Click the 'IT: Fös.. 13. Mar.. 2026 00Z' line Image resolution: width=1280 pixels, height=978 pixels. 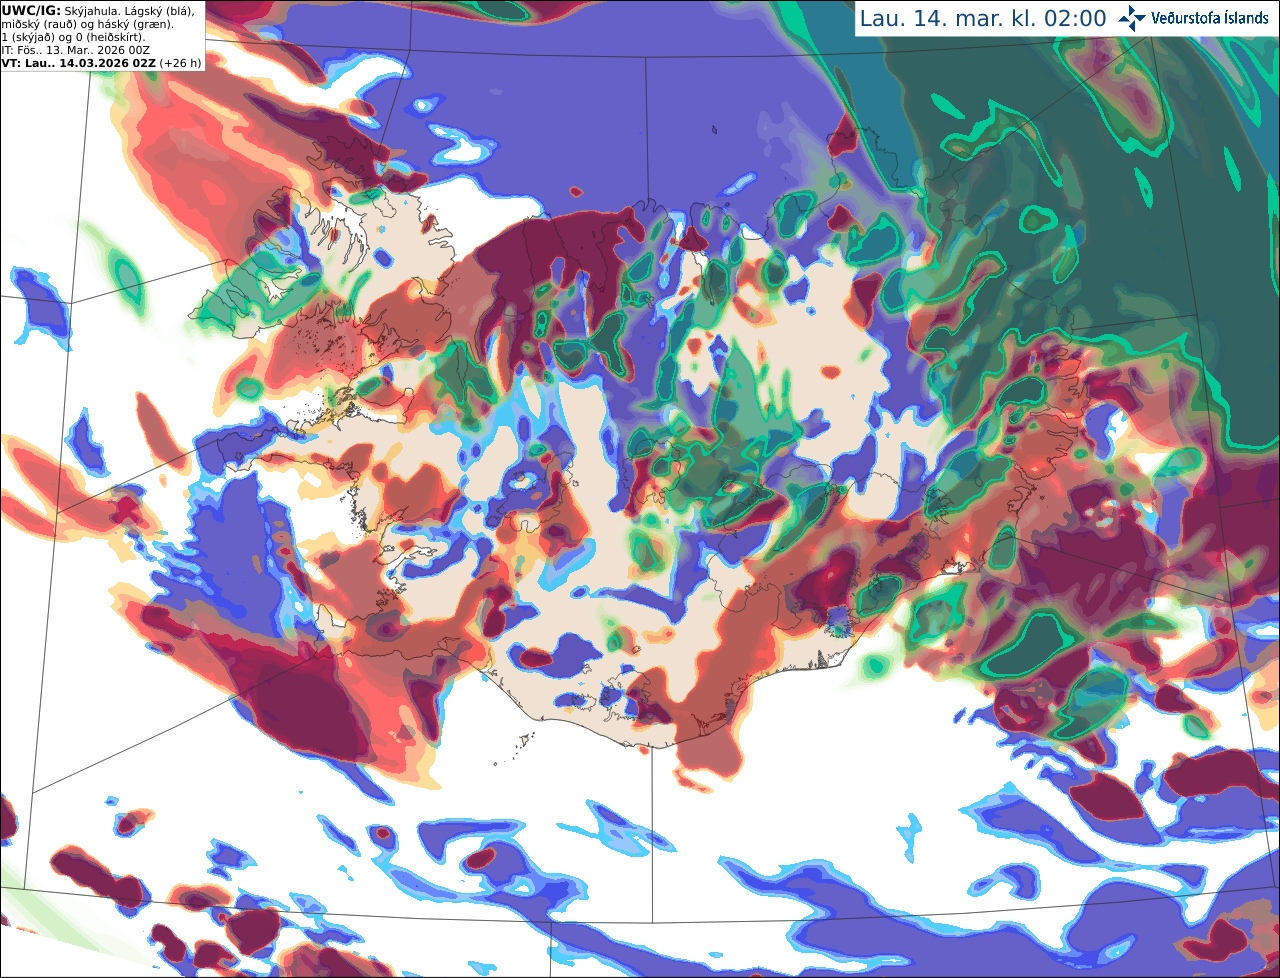76,50
